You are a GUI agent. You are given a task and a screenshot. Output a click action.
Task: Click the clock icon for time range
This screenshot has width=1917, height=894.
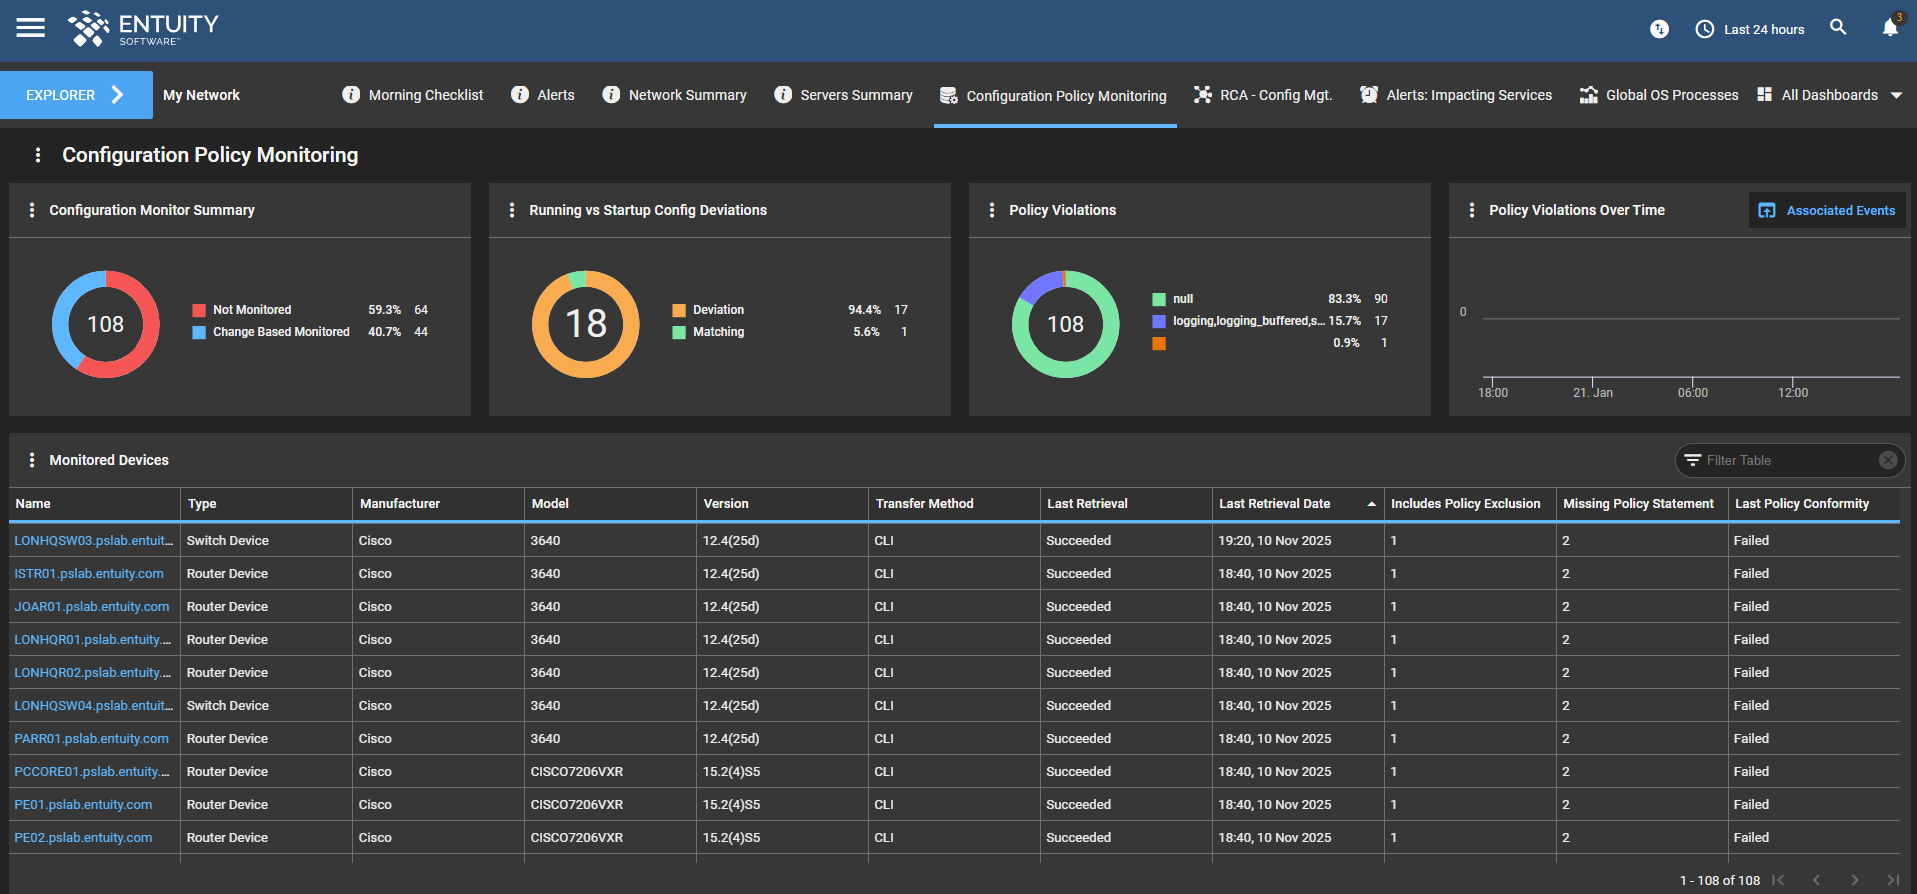[1705, 29]
